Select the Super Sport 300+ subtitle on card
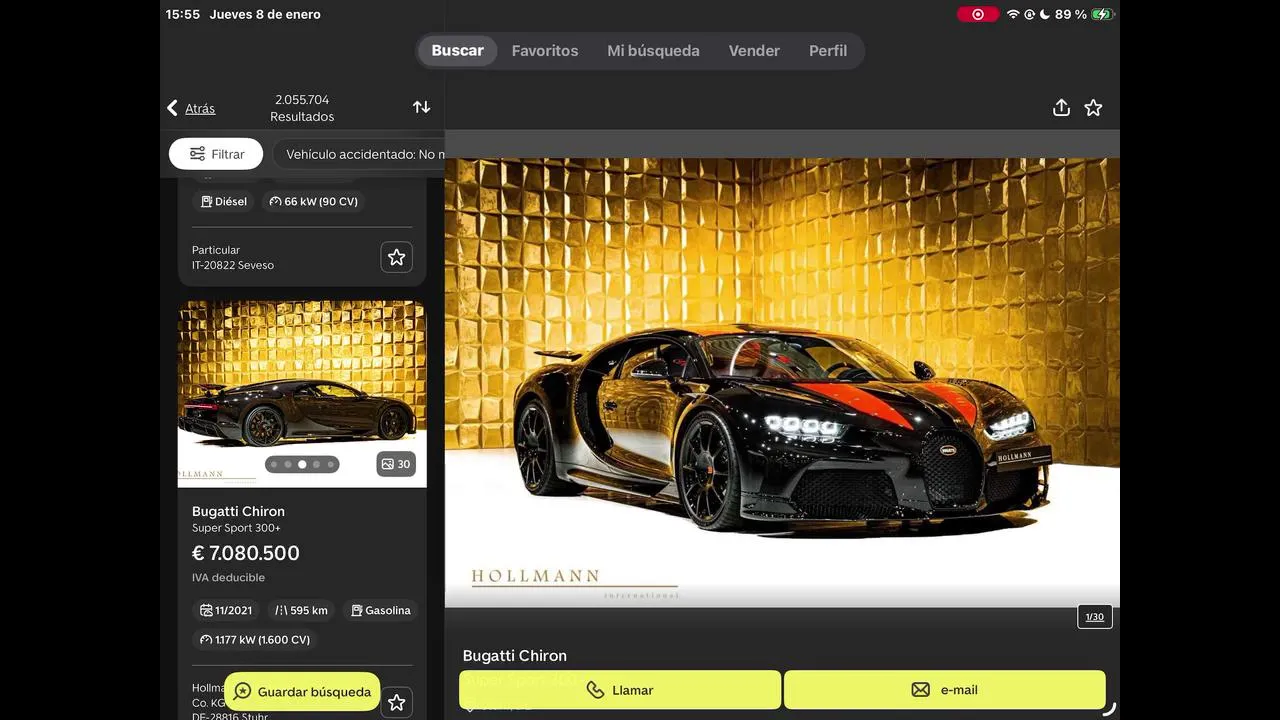 (236, 528)
